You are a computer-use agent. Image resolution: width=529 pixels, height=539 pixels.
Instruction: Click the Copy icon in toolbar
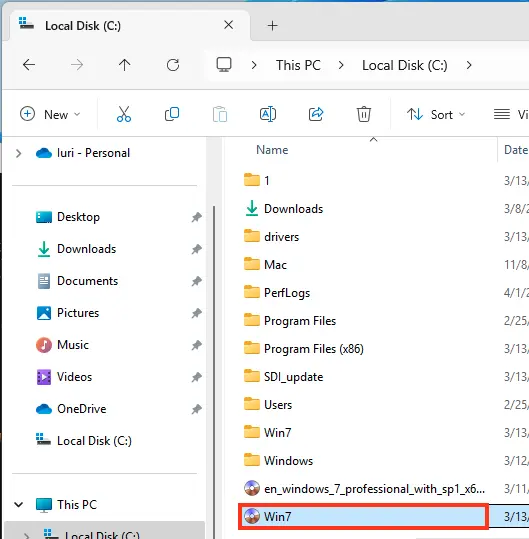click(172, 114)
